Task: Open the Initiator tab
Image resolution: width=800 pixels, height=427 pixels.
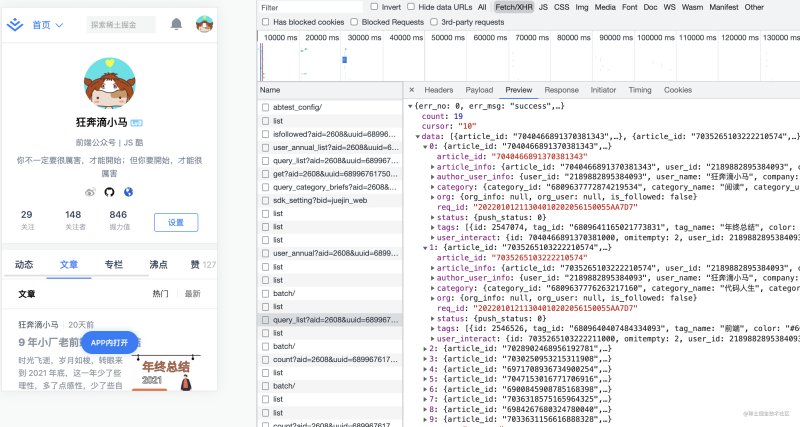Action: pyautogui.click(x=603, y=90)
